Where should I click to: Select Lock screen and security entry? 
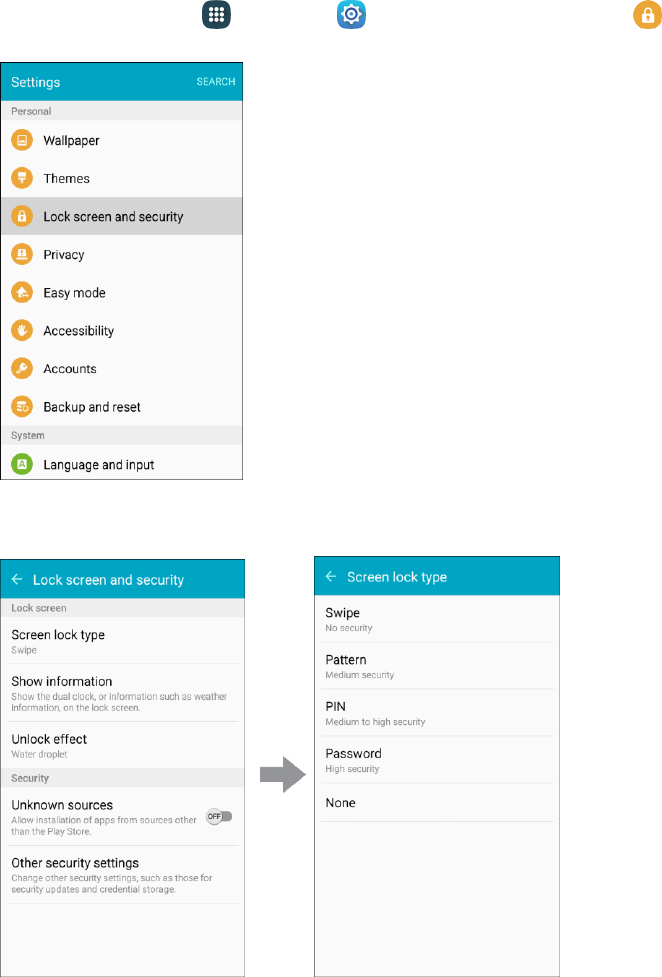122,216
